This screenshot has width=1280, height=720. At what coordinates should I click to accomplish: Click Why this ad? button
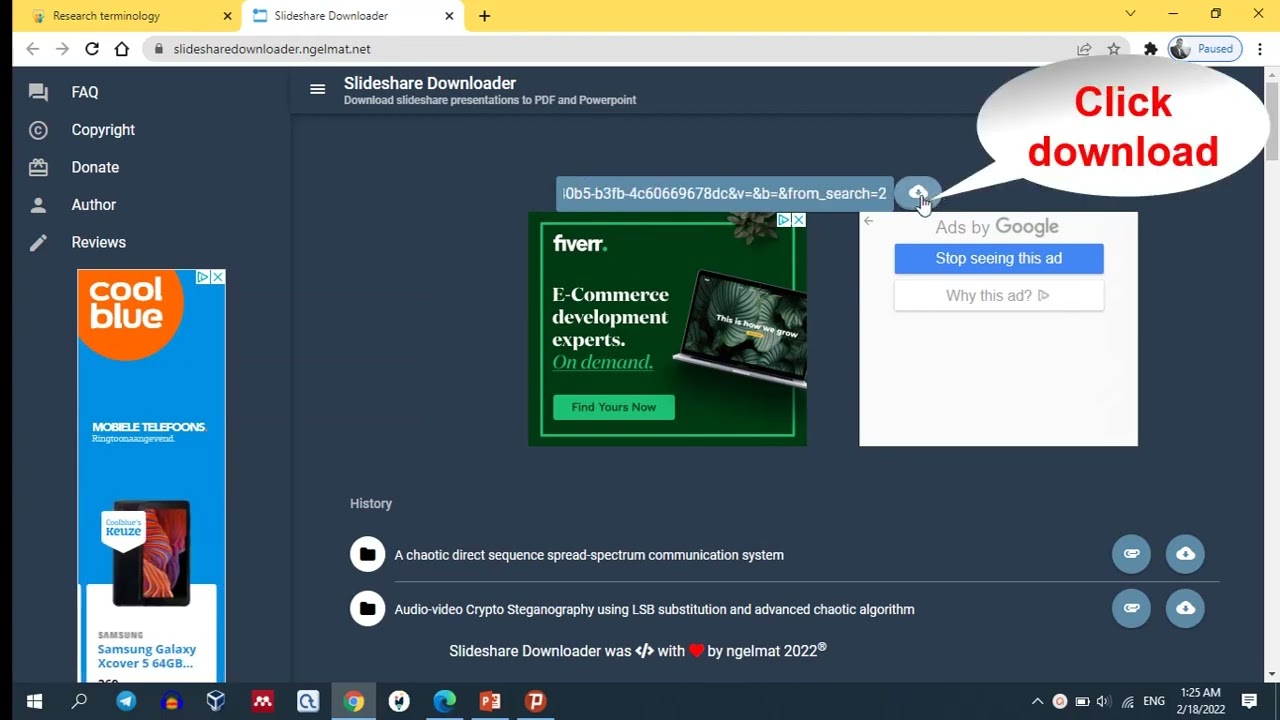[x=999, y=295]
